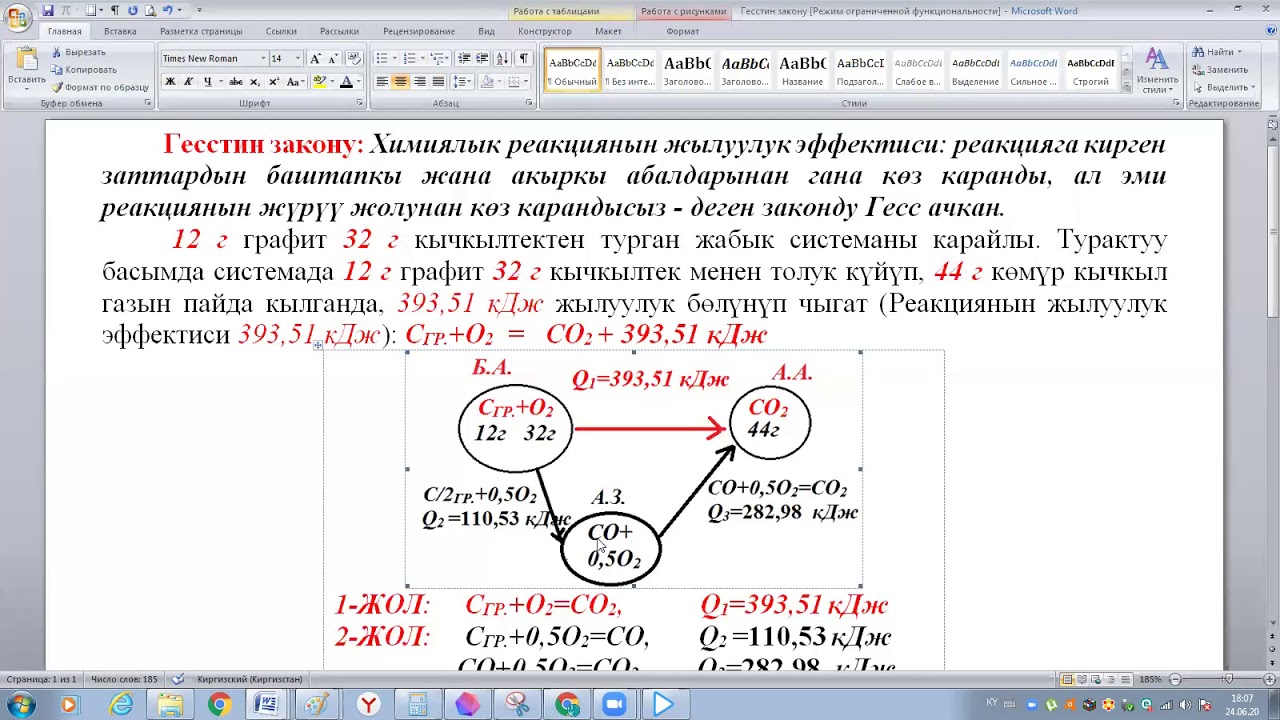The image size is (1280, 720).
Task: Click the Киргизский (Киргизстан) language indicator
Action: point(250,680)
